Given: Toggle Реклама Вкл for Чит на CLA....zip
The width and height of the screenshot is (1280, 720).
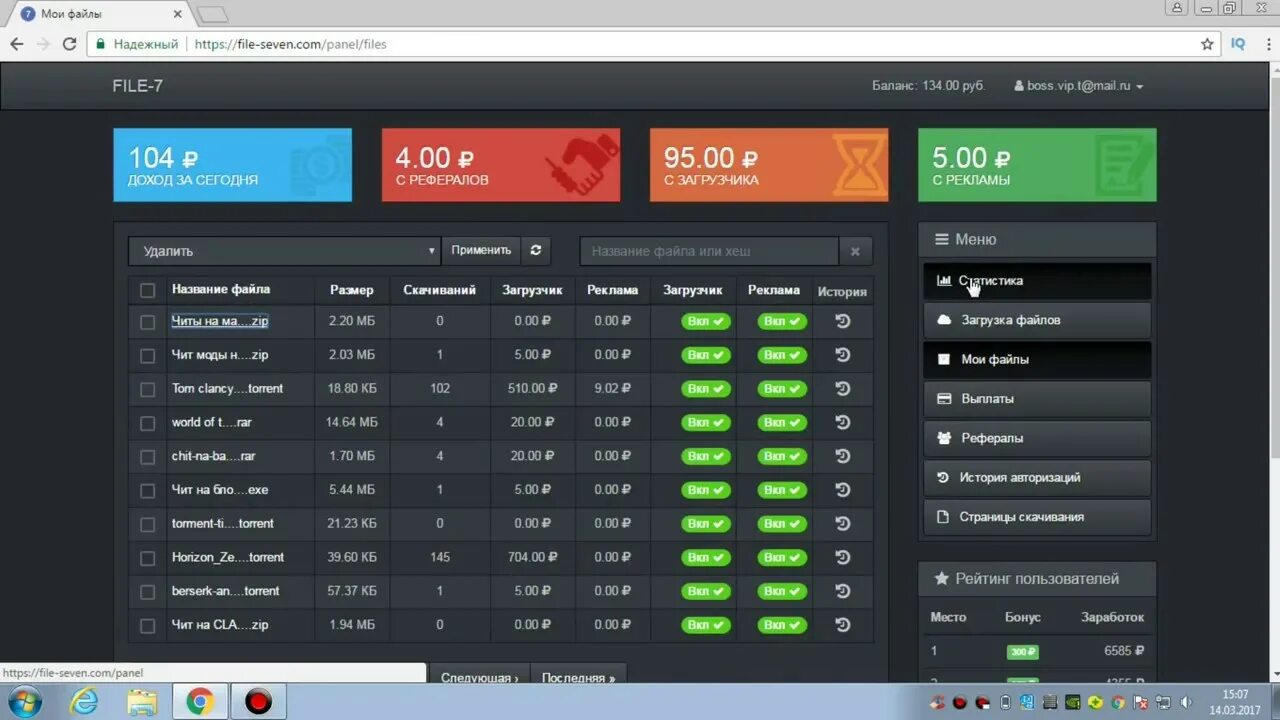Looking at the screenshot, I should [782, 625].
